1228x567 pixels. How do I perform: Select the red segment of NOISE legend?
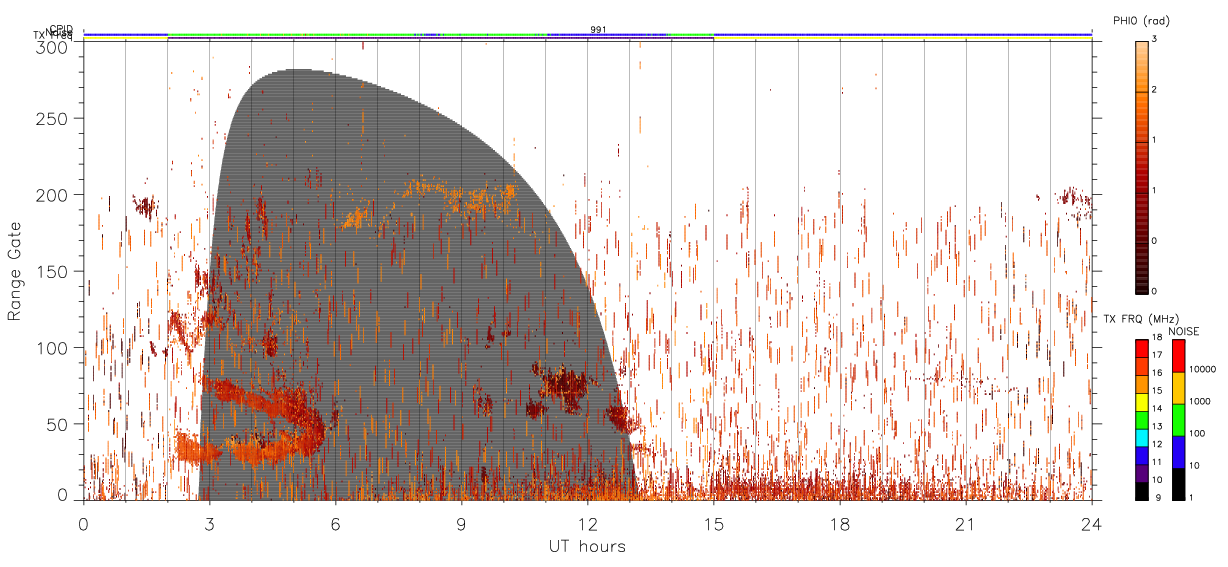coord(1178,356)
